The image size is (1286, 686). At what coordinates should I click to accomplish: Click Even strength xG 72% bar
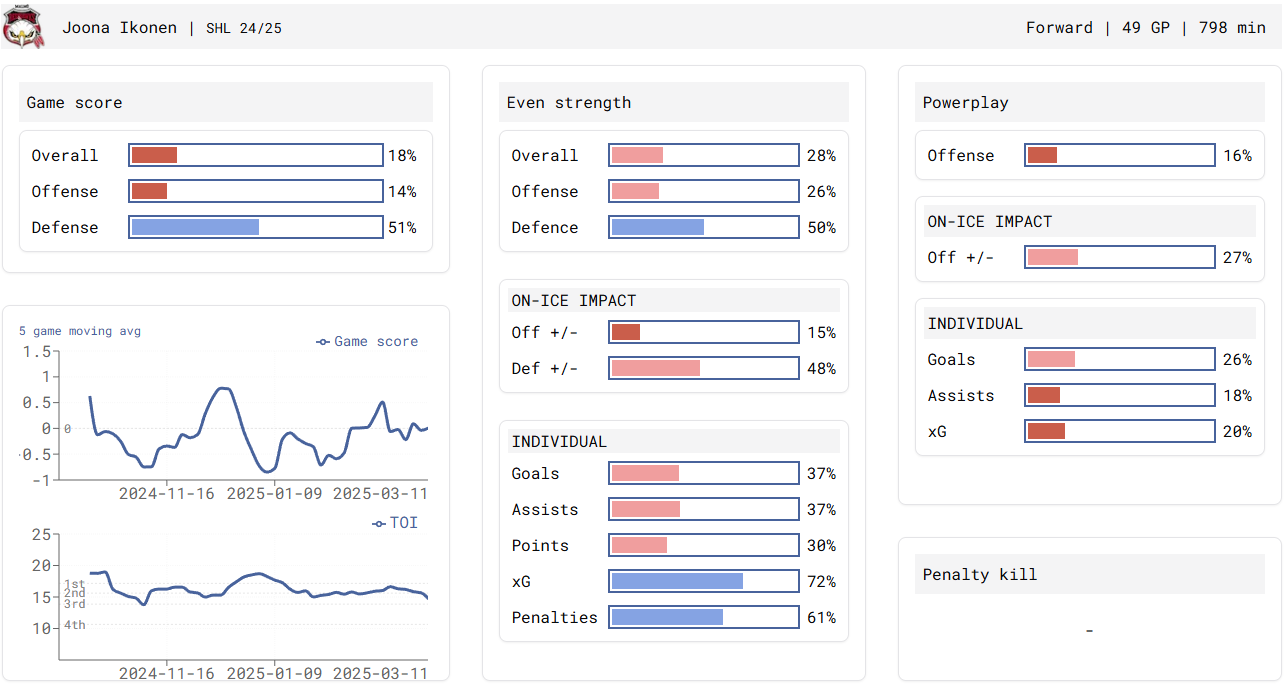click(704, 581)
